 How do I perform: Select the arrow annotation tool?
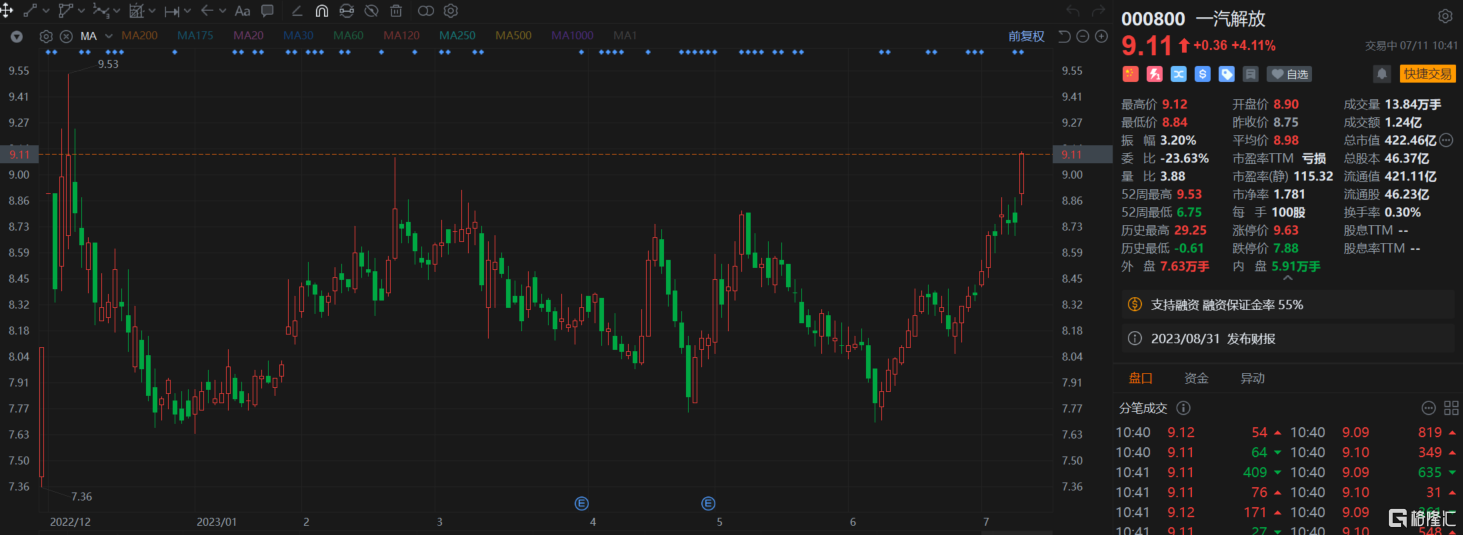pyautogui.click(x=207, y=11)
